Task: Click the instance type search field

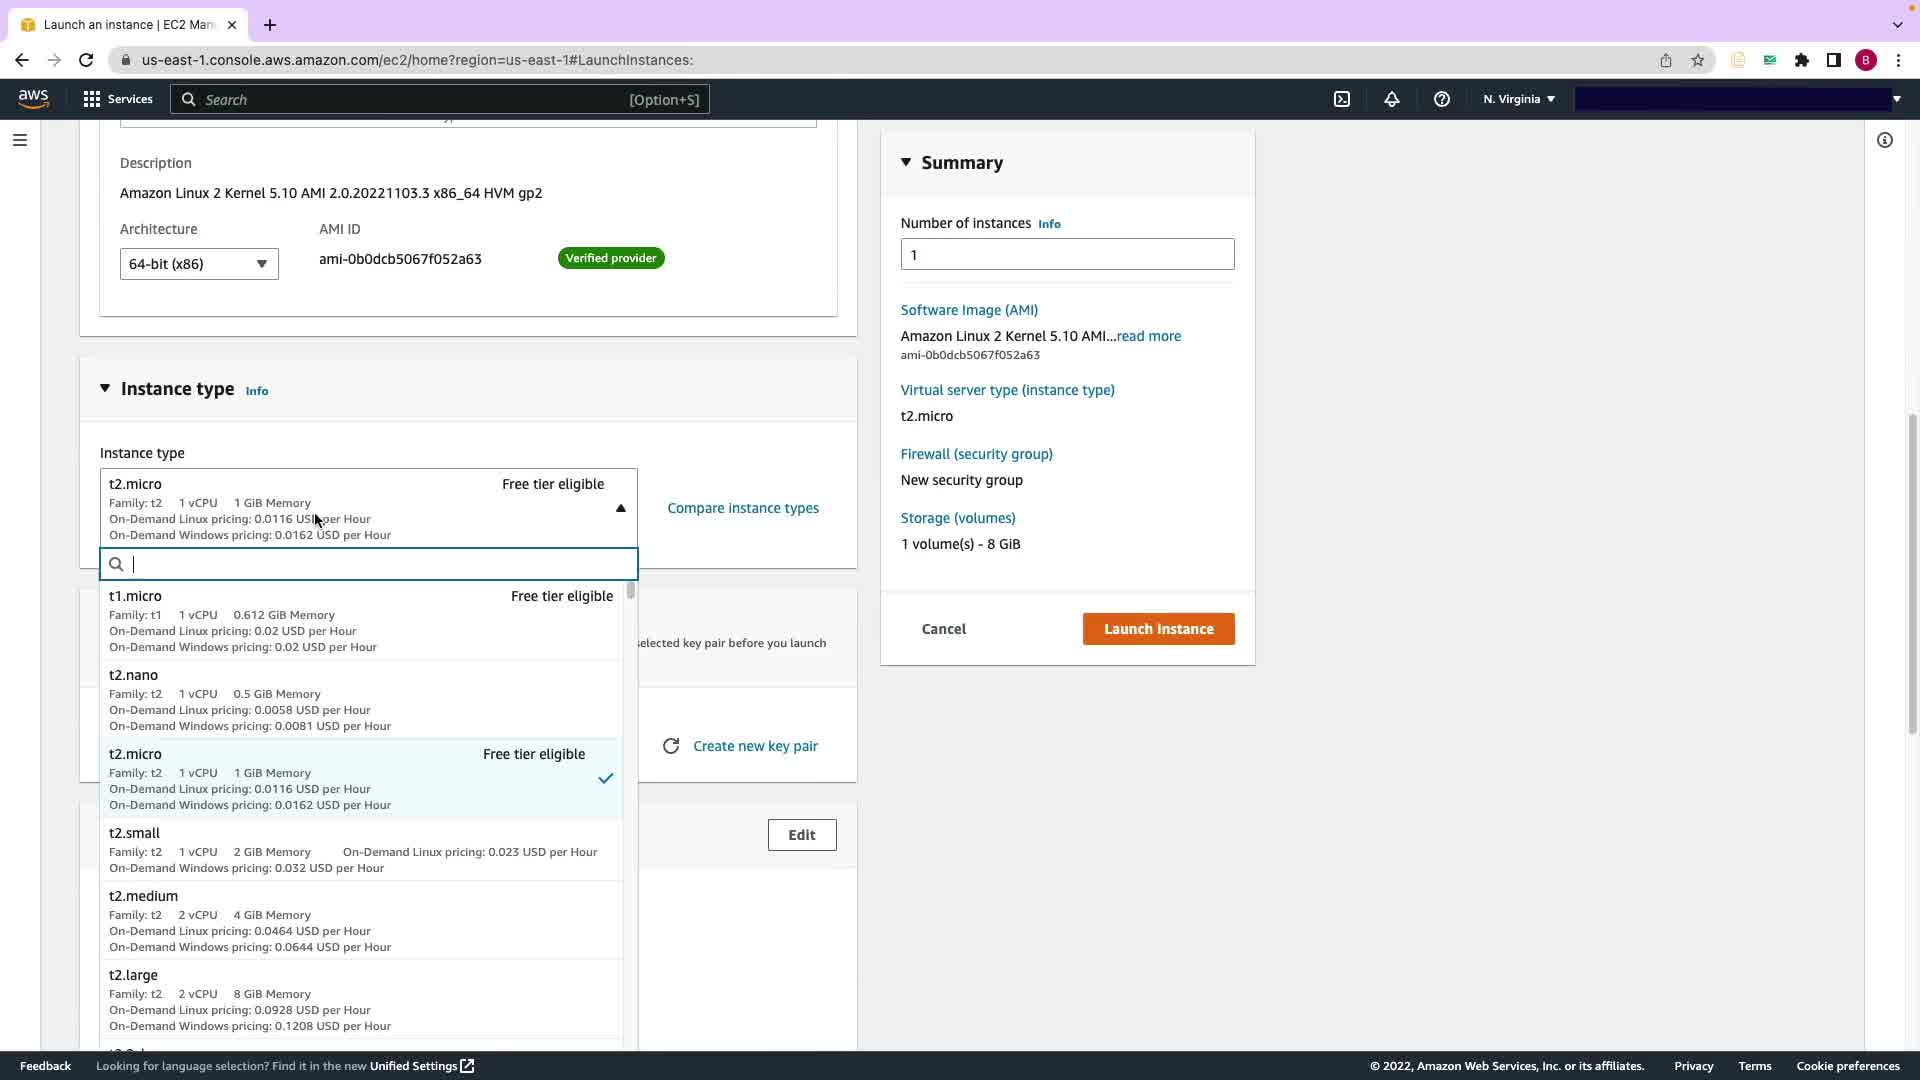Action: click(x=380, y=564)
